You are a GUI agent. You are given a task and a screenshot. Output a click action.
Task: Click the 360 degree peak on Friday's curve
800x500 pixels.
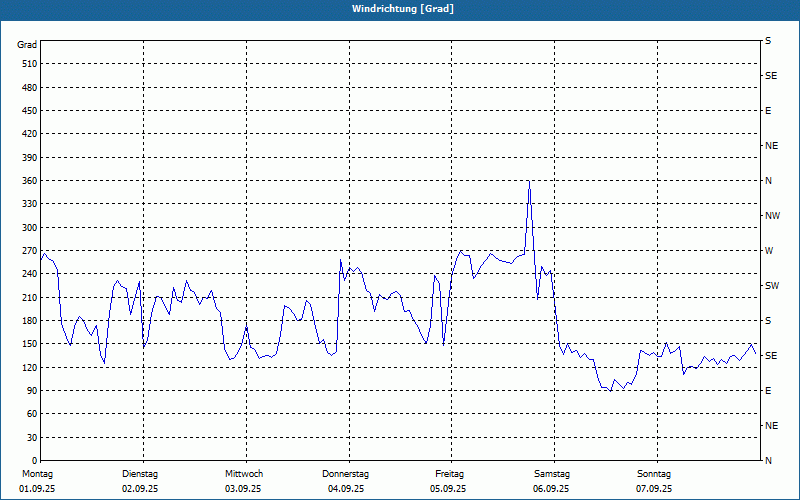click(x=529, y=181)
